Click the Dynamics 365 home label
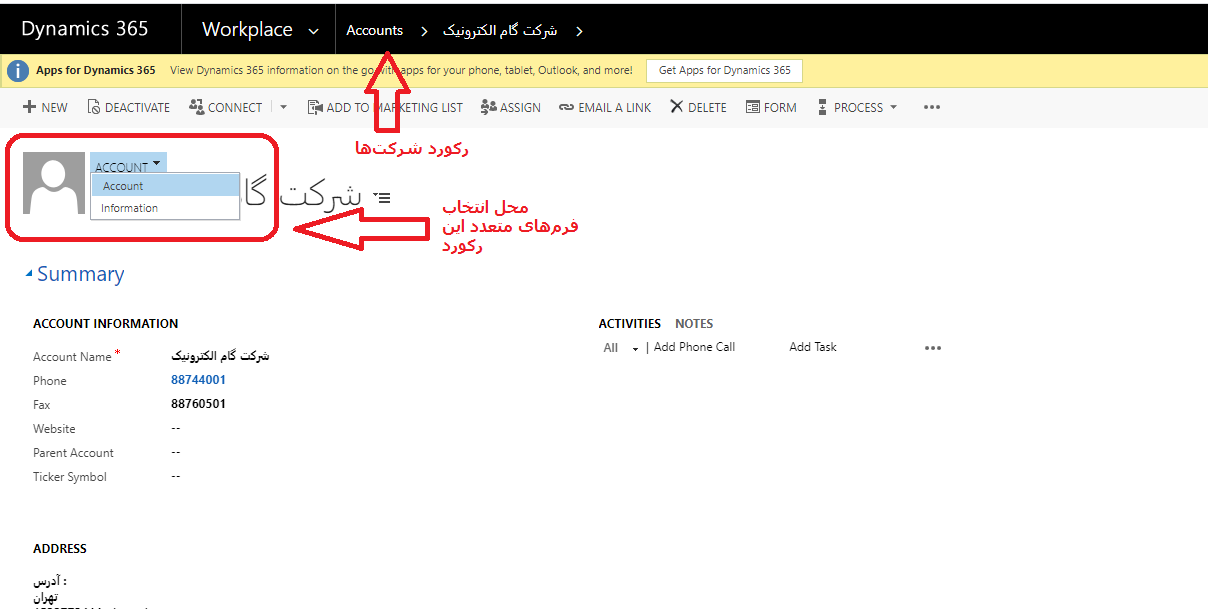Image resolution: width=1208 pixels, height=609 pixels. click(84, 29)
